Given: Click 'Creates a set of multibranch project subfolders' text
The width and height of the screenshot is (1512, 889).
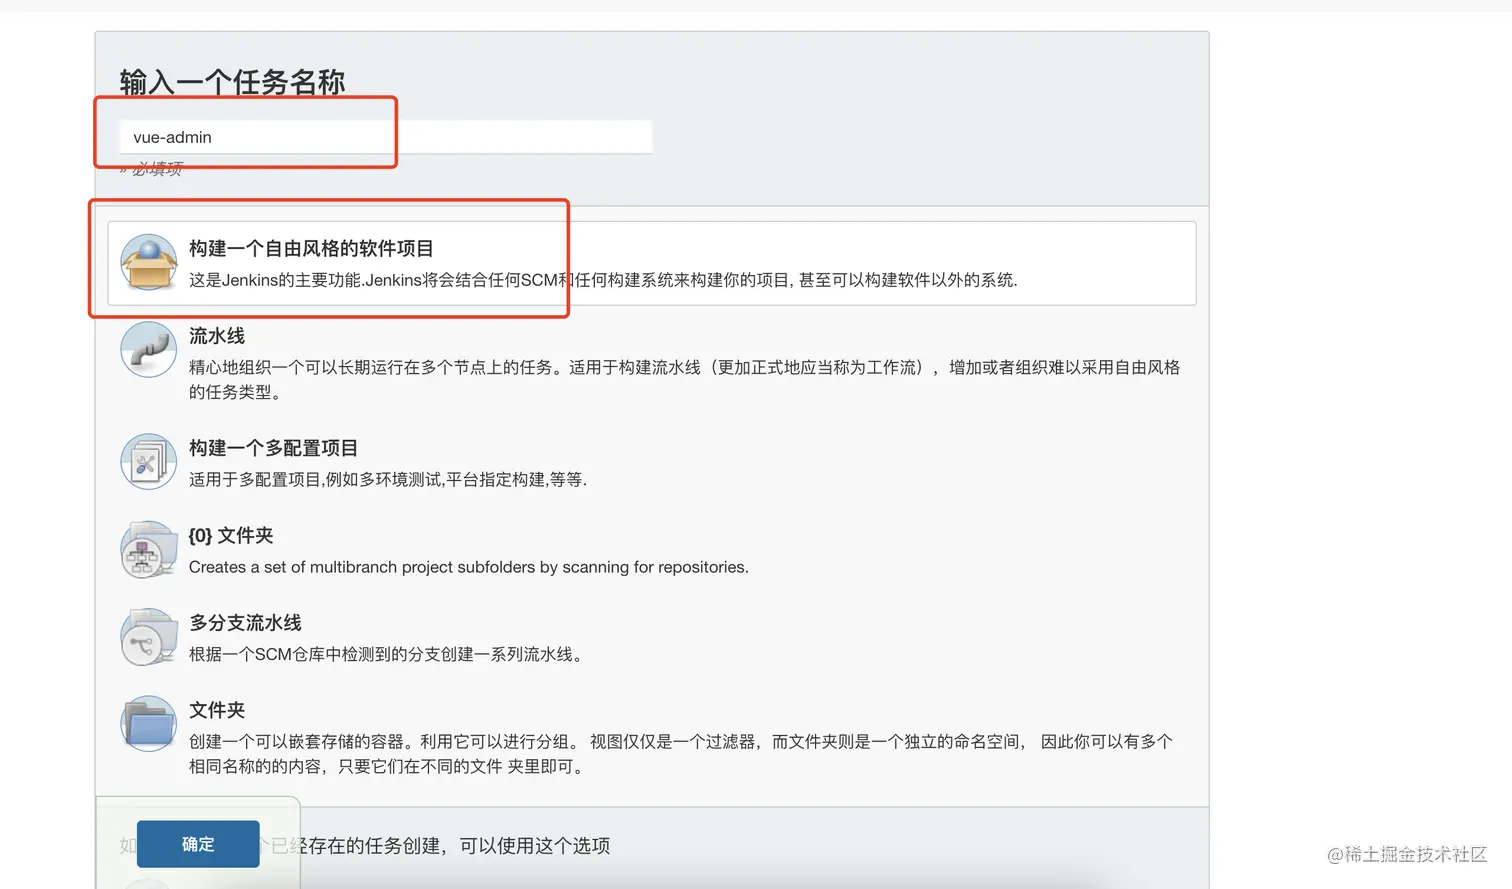Looking at the screenshot, I should 468,567.
